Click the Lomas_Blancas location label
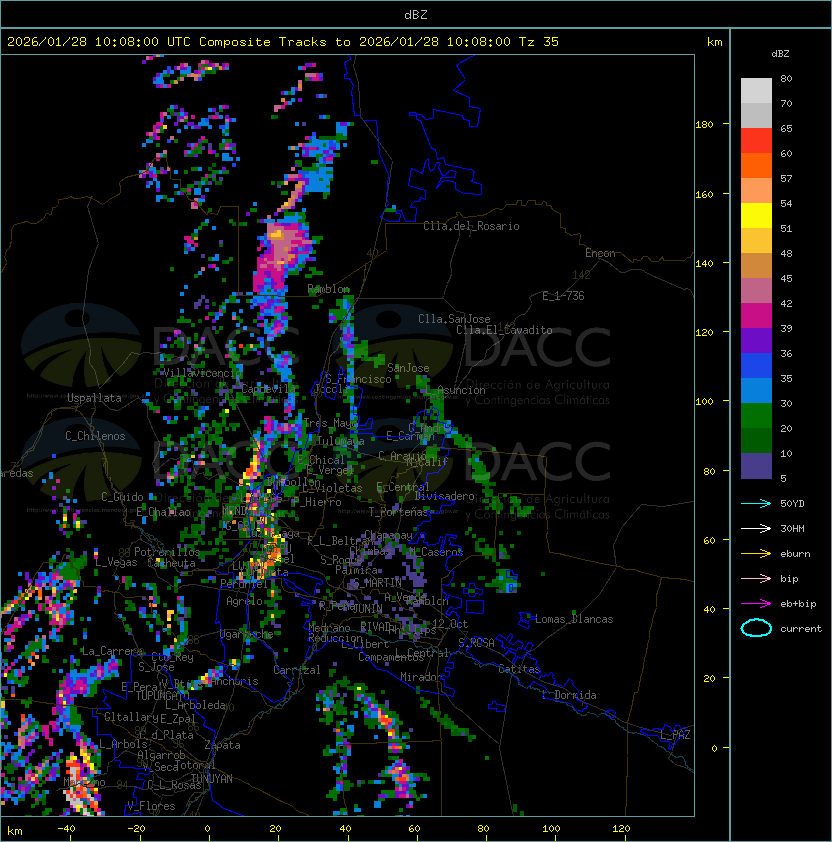The height and width of the screenshot is (842, 832). pos(574,619)
